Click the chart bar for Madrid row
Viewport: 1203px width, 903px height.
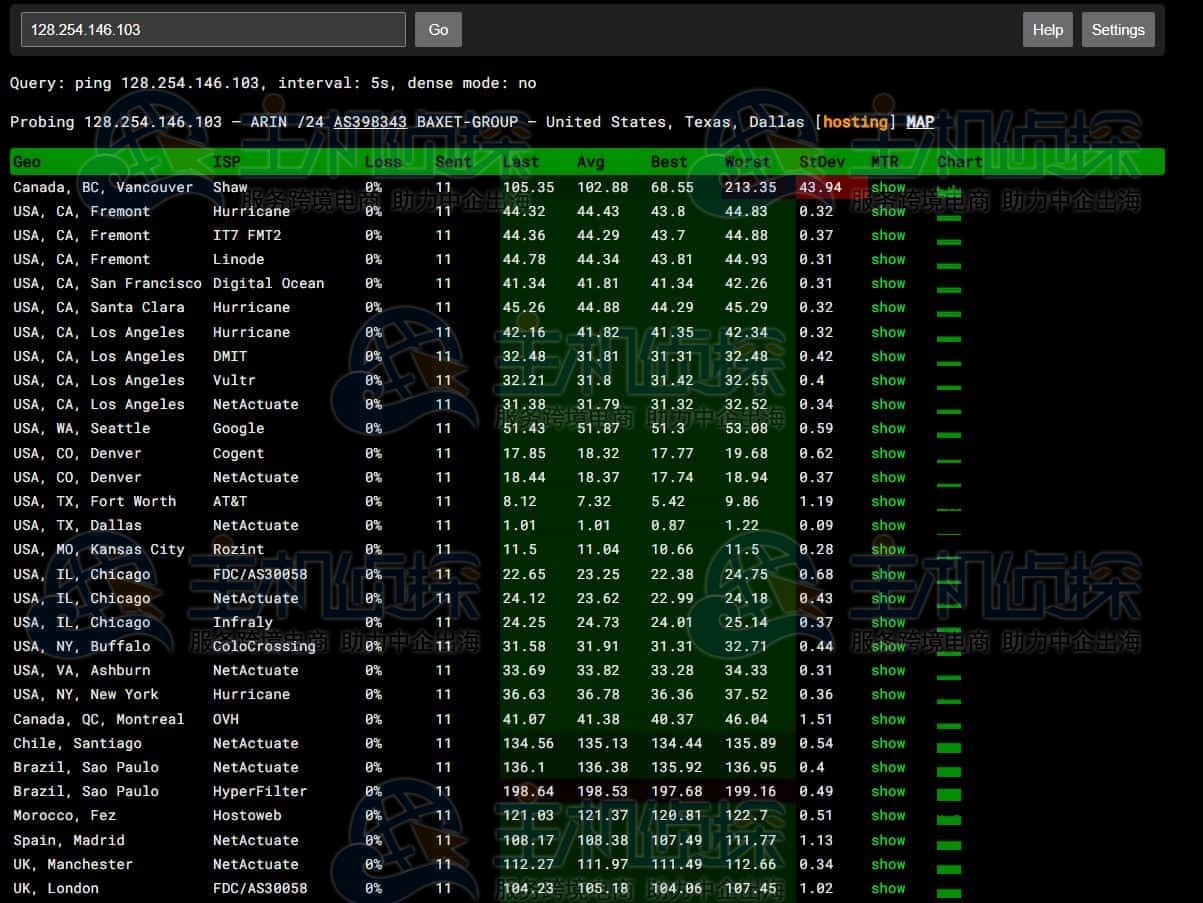pyautogui.click(x=948, y=844)
